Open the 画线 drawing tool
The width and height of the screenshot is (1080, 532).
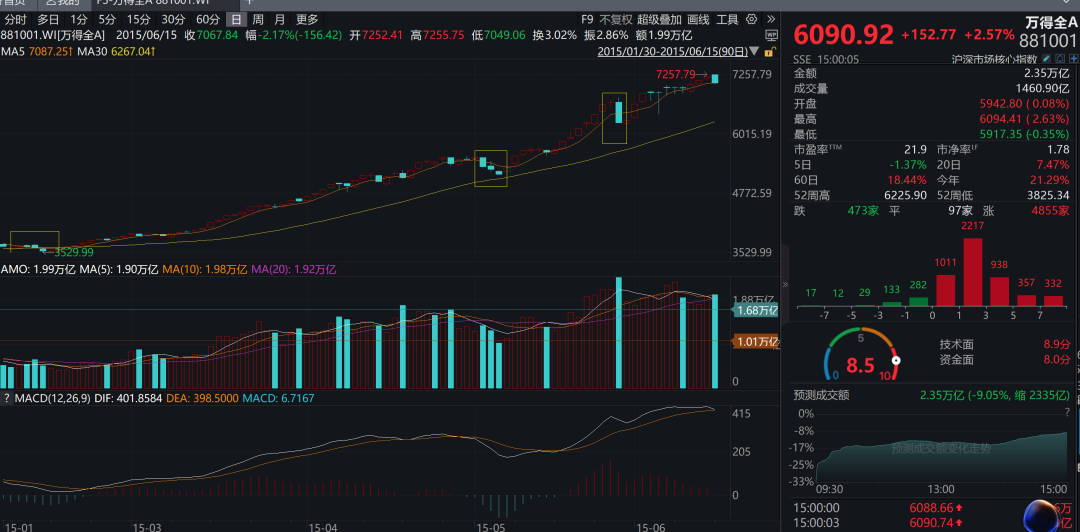click(x=699, y=19)
